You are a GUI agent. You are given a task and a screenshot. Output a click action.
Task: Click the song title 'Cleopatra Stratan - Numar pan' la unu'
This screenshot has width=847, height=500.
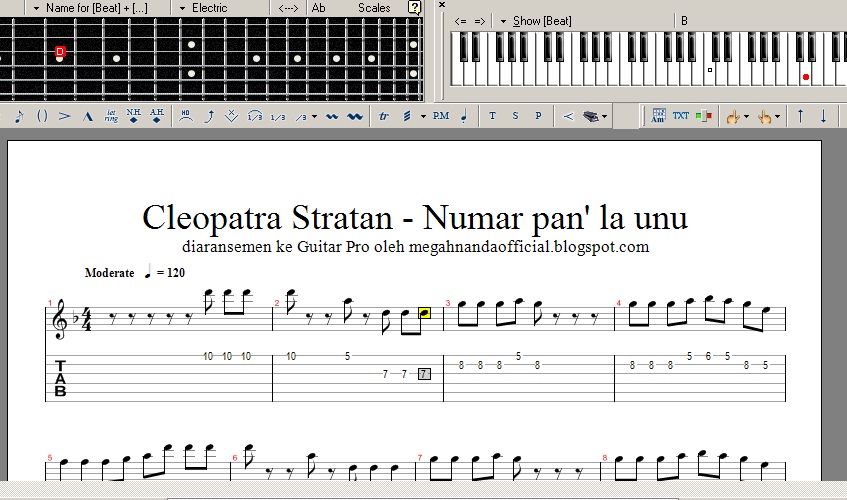pos(415,218)
